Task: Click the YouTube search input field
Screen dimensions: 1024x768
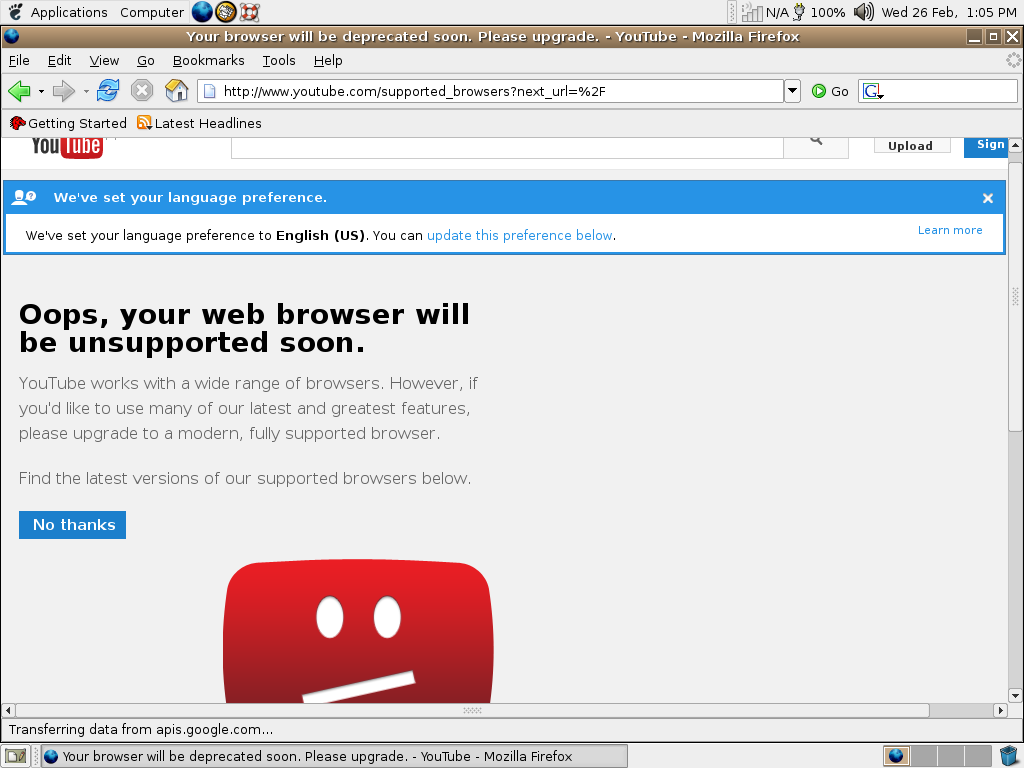Action: [x=507, y=148]
